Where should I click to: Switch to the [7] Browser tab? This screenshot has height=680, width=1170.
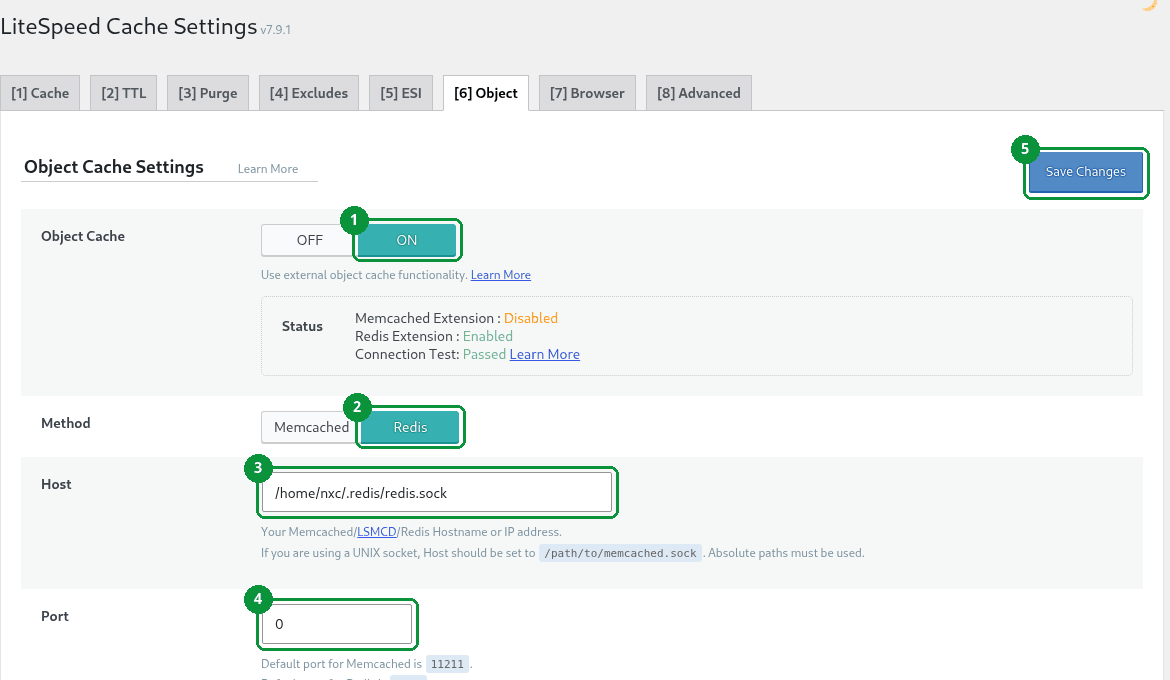pyautogui.click(x=587, y=93)
